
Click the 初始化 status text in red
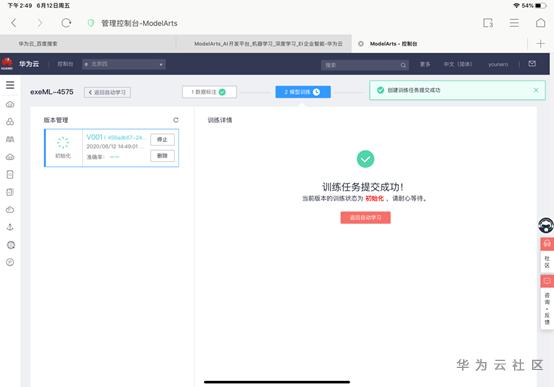point(374,198)
